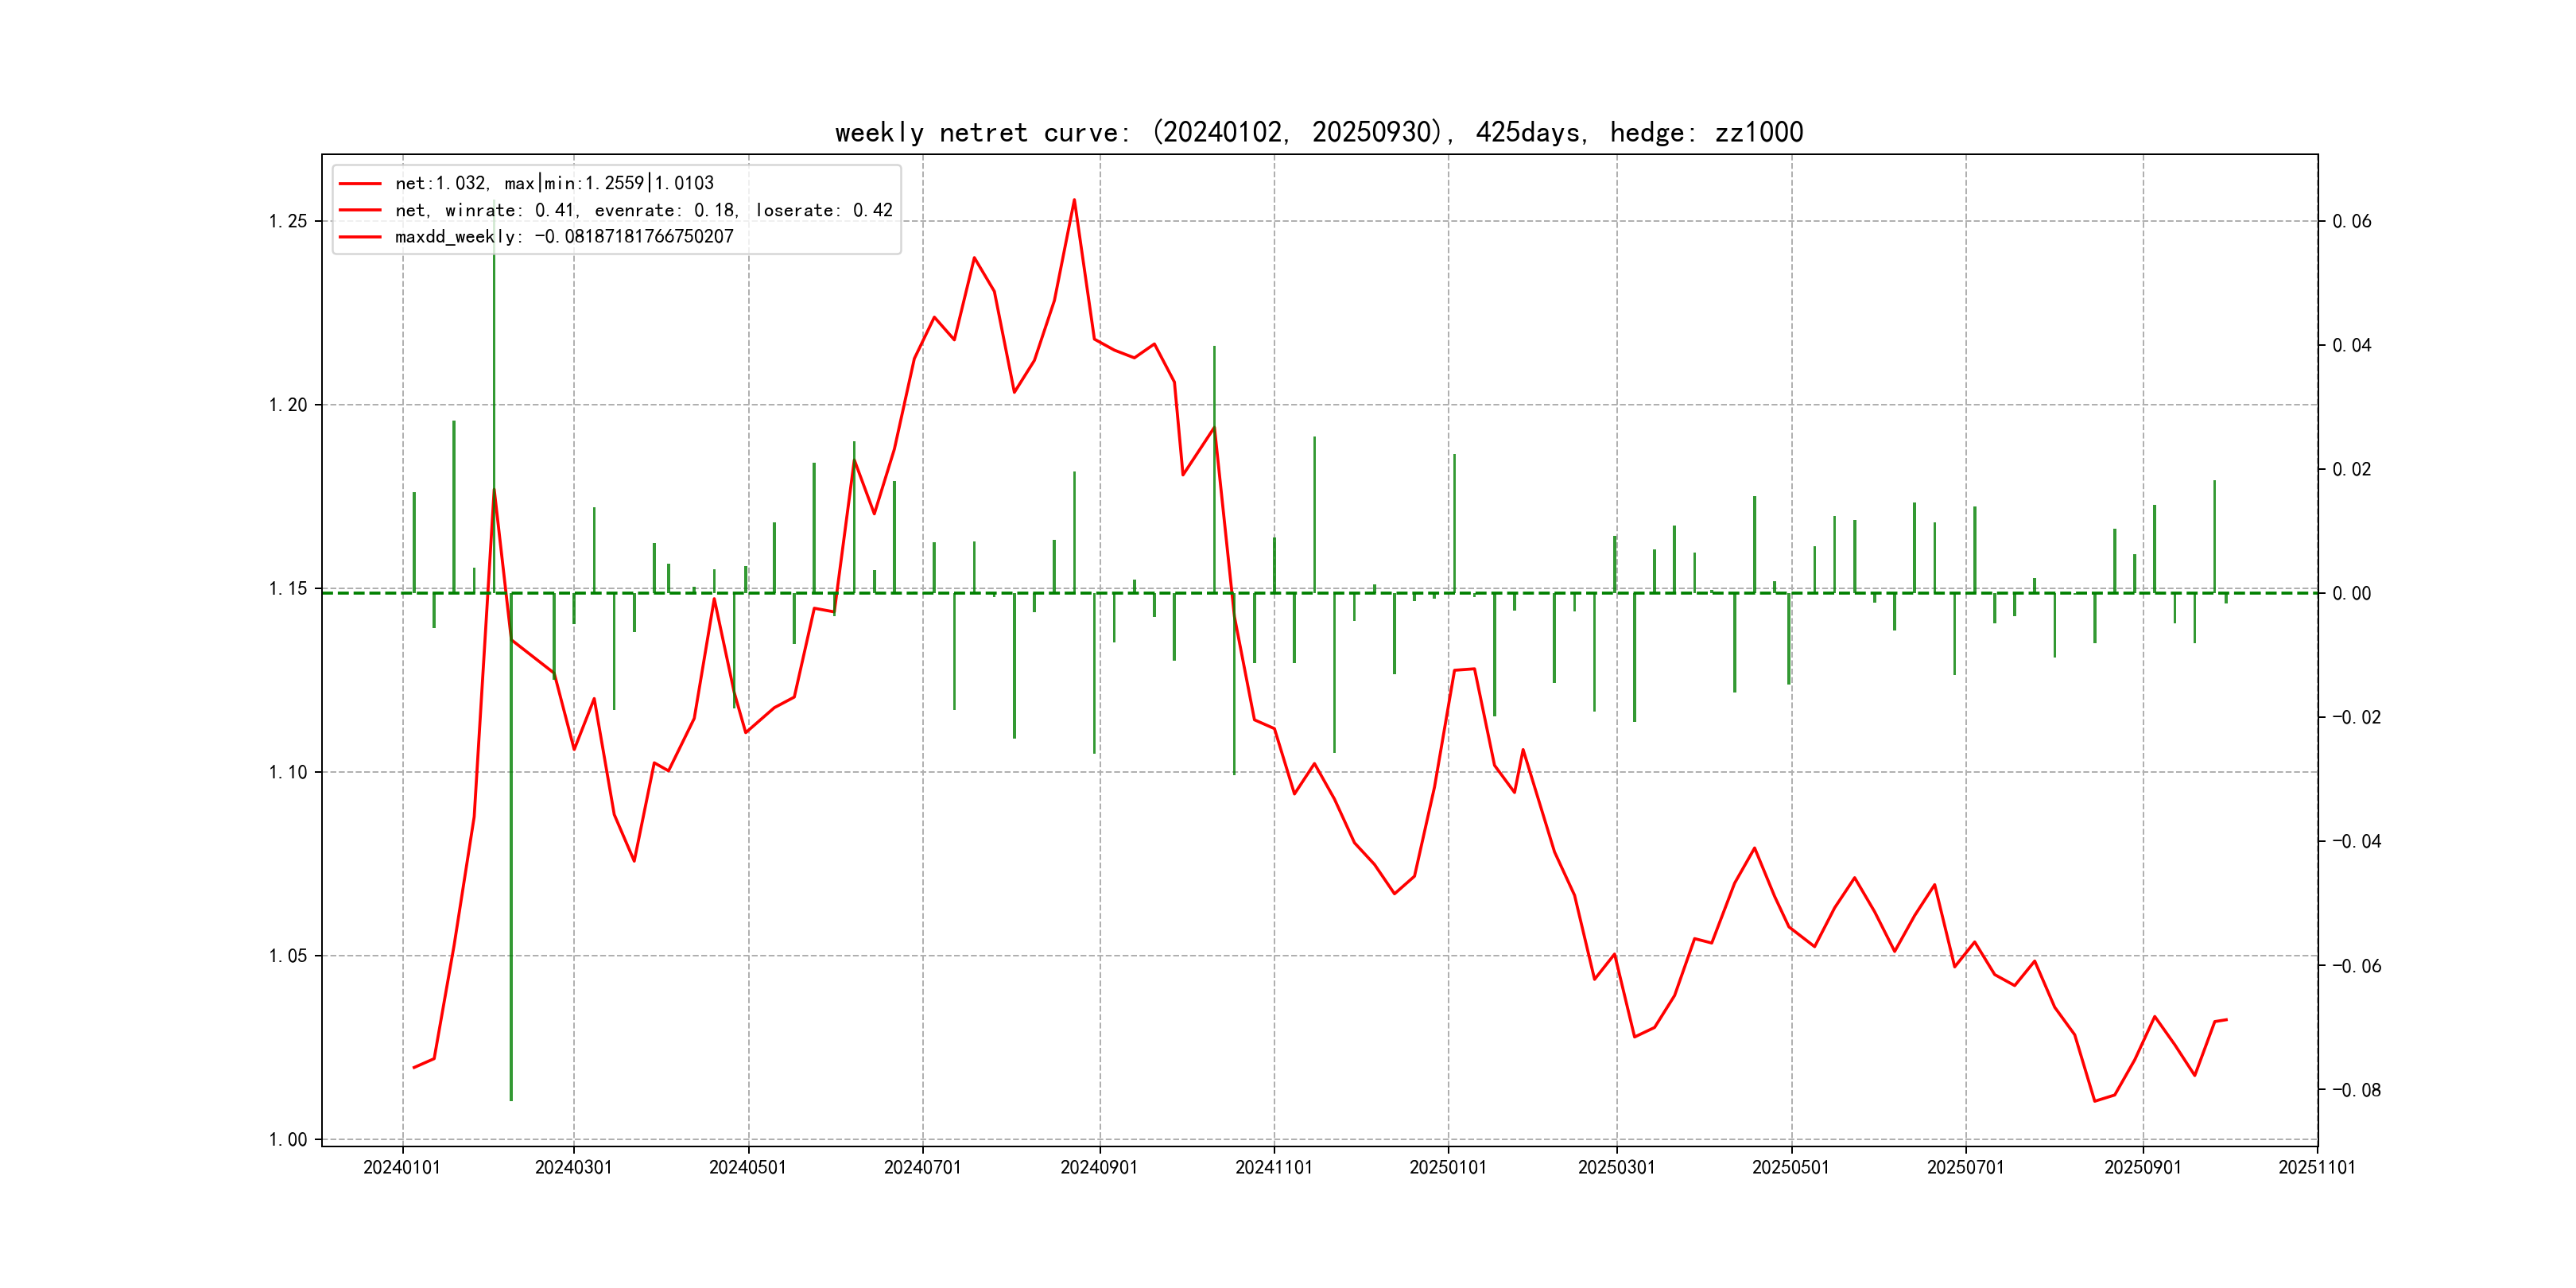Click x-axis label 20240901
The height and width of the screenshot is (1288, 2576).
coord(1099,1167)
